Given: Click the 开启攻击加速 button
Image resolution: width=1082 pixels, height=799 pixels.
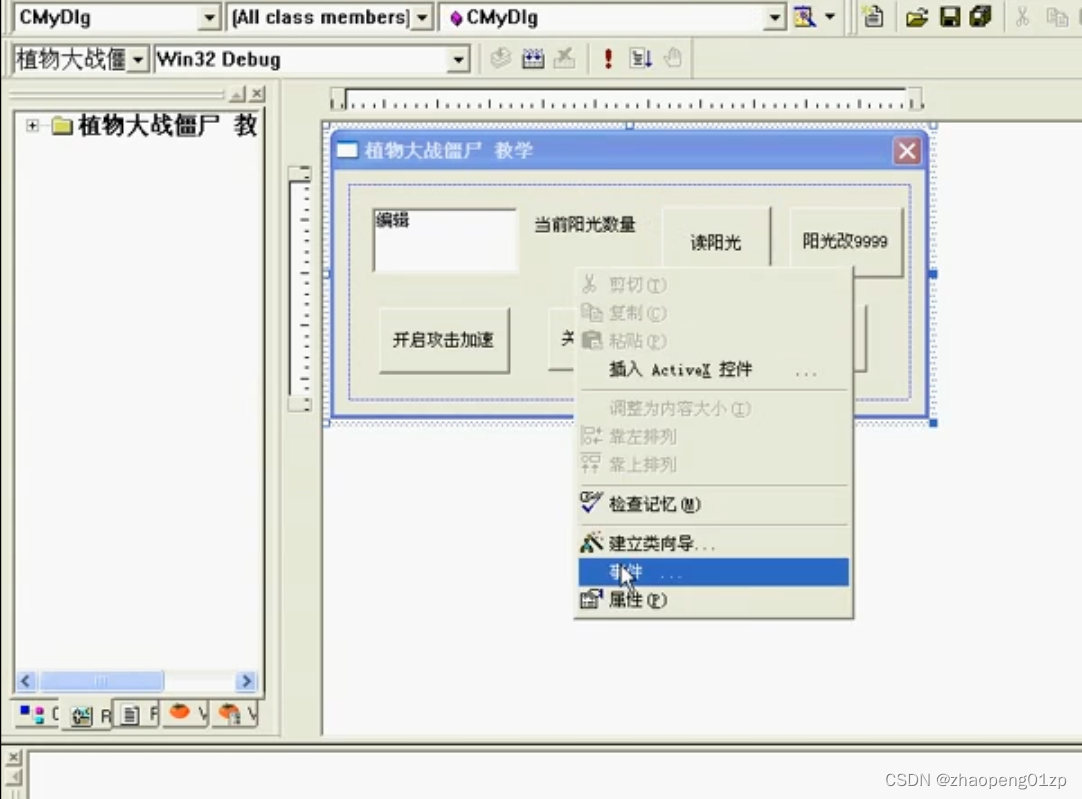Looking at the screenshot, I should pos(444,340).
